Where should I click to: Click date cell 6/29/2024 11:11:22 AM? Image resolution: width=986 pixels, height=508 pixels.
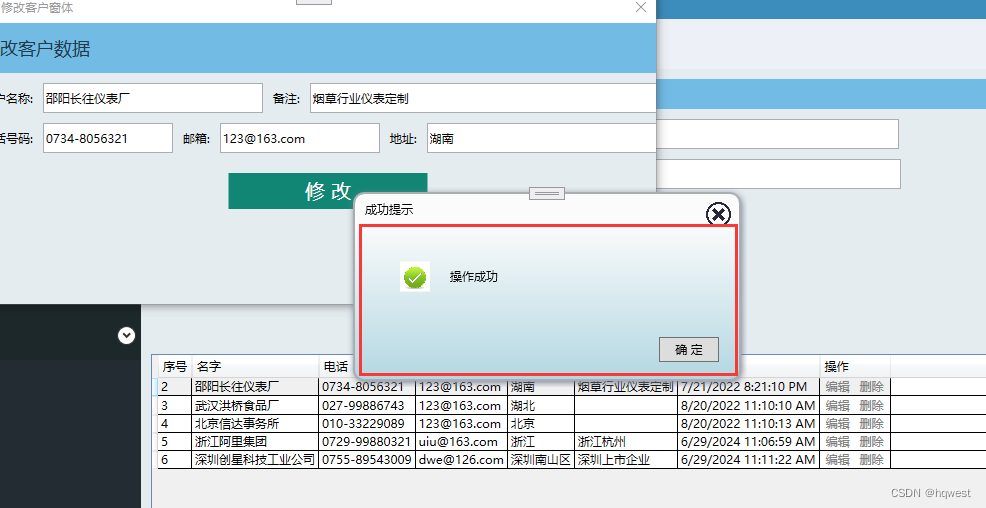(x=748, y=460)
